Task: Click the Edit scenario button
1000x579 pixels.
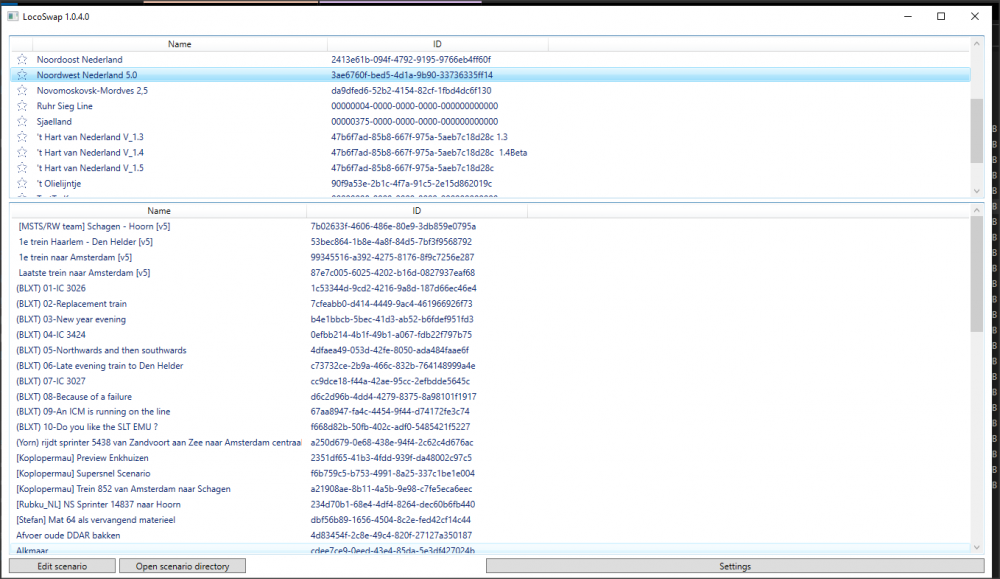Action: click(62, 566)
